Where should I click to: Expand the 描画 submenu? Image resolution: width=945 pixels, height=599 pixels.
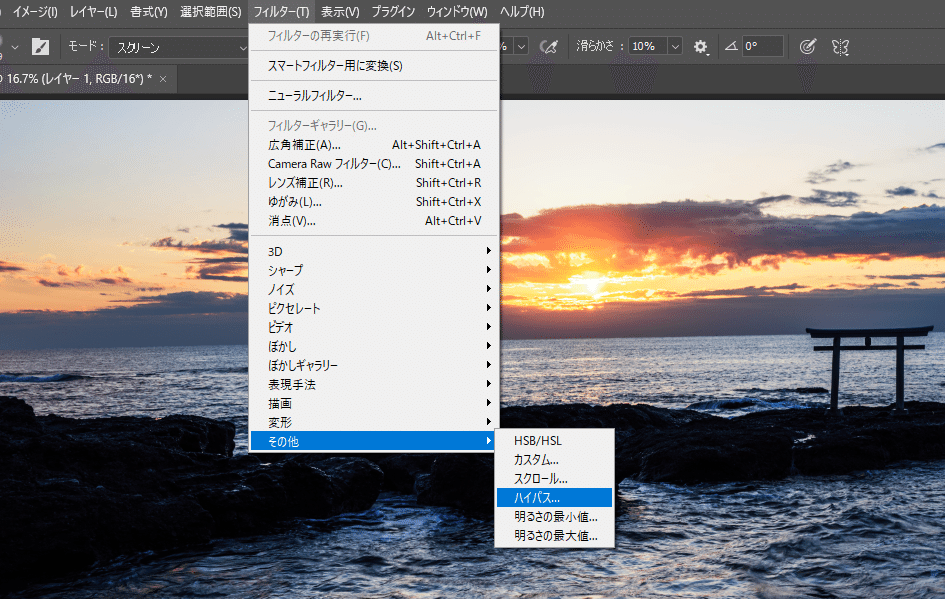[x=374, y=403]
